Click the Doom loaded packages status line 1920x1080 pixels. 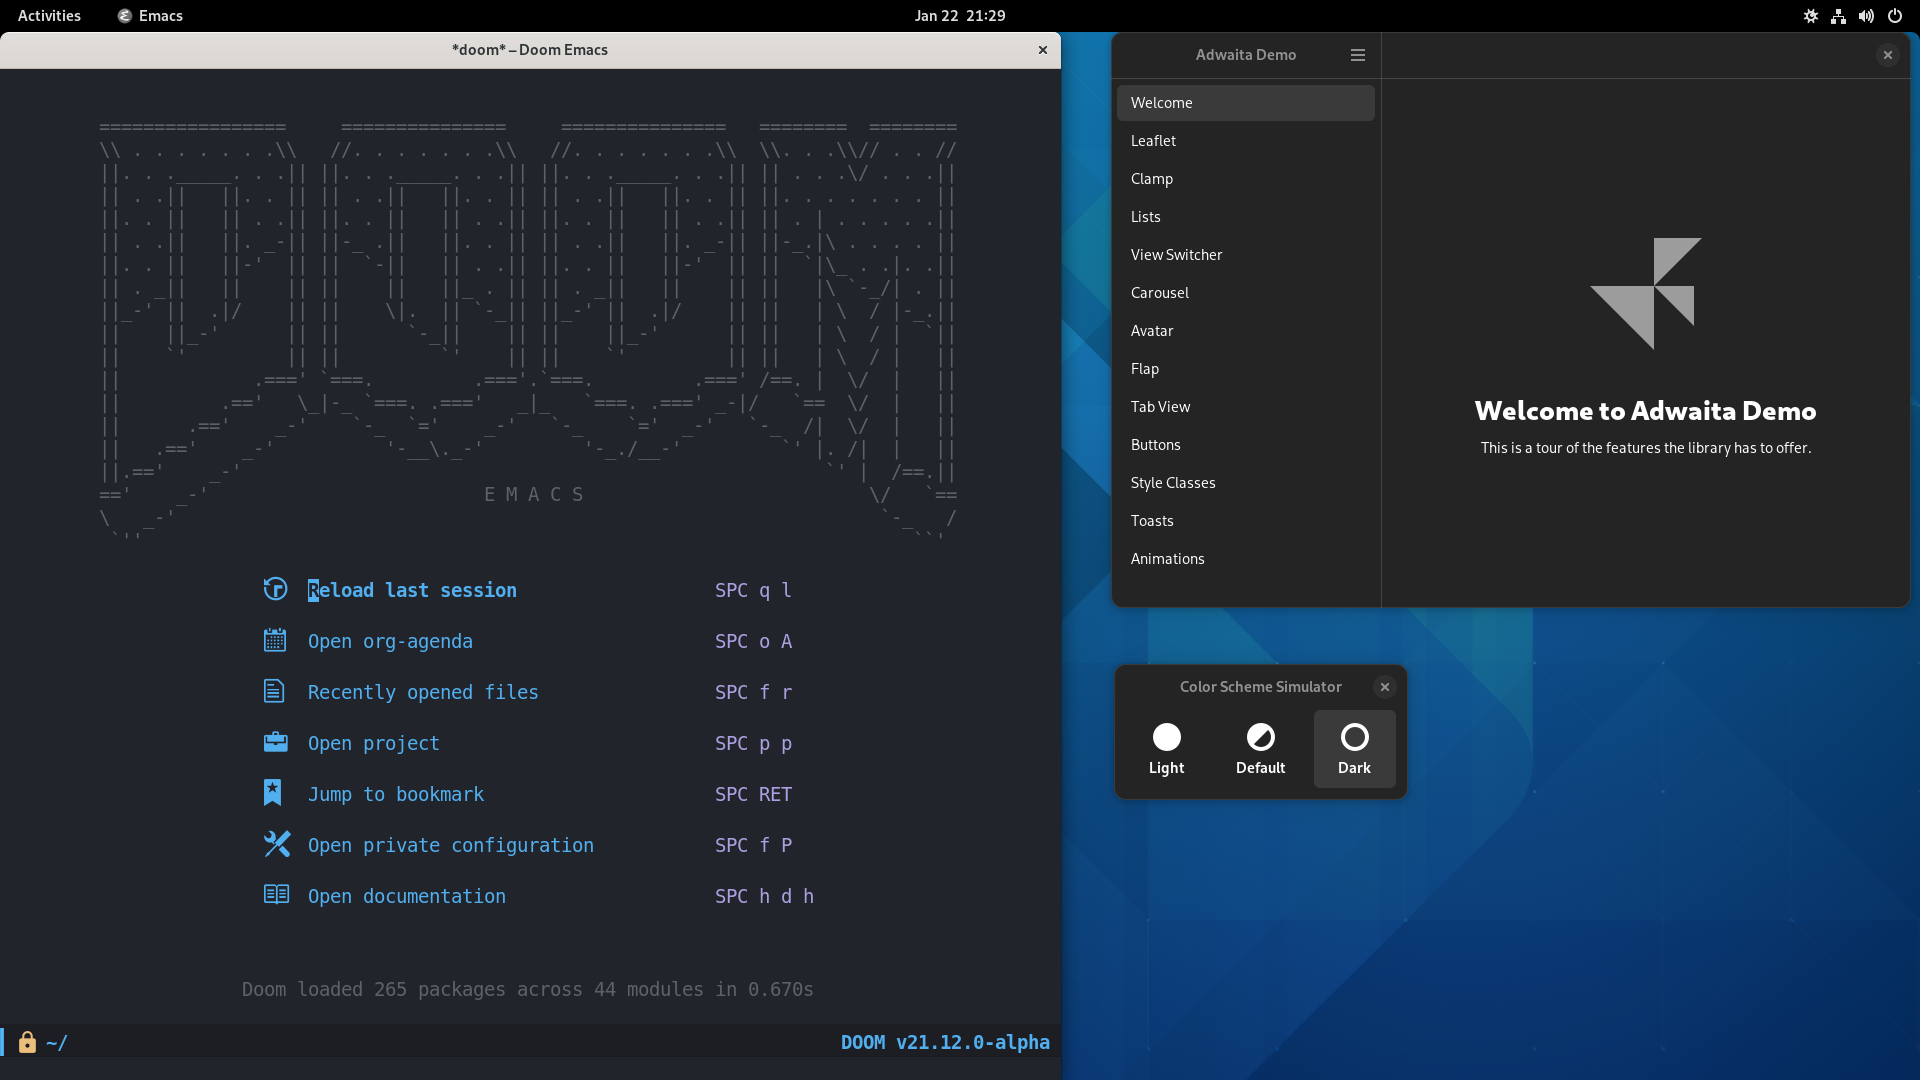pos(527,989)
